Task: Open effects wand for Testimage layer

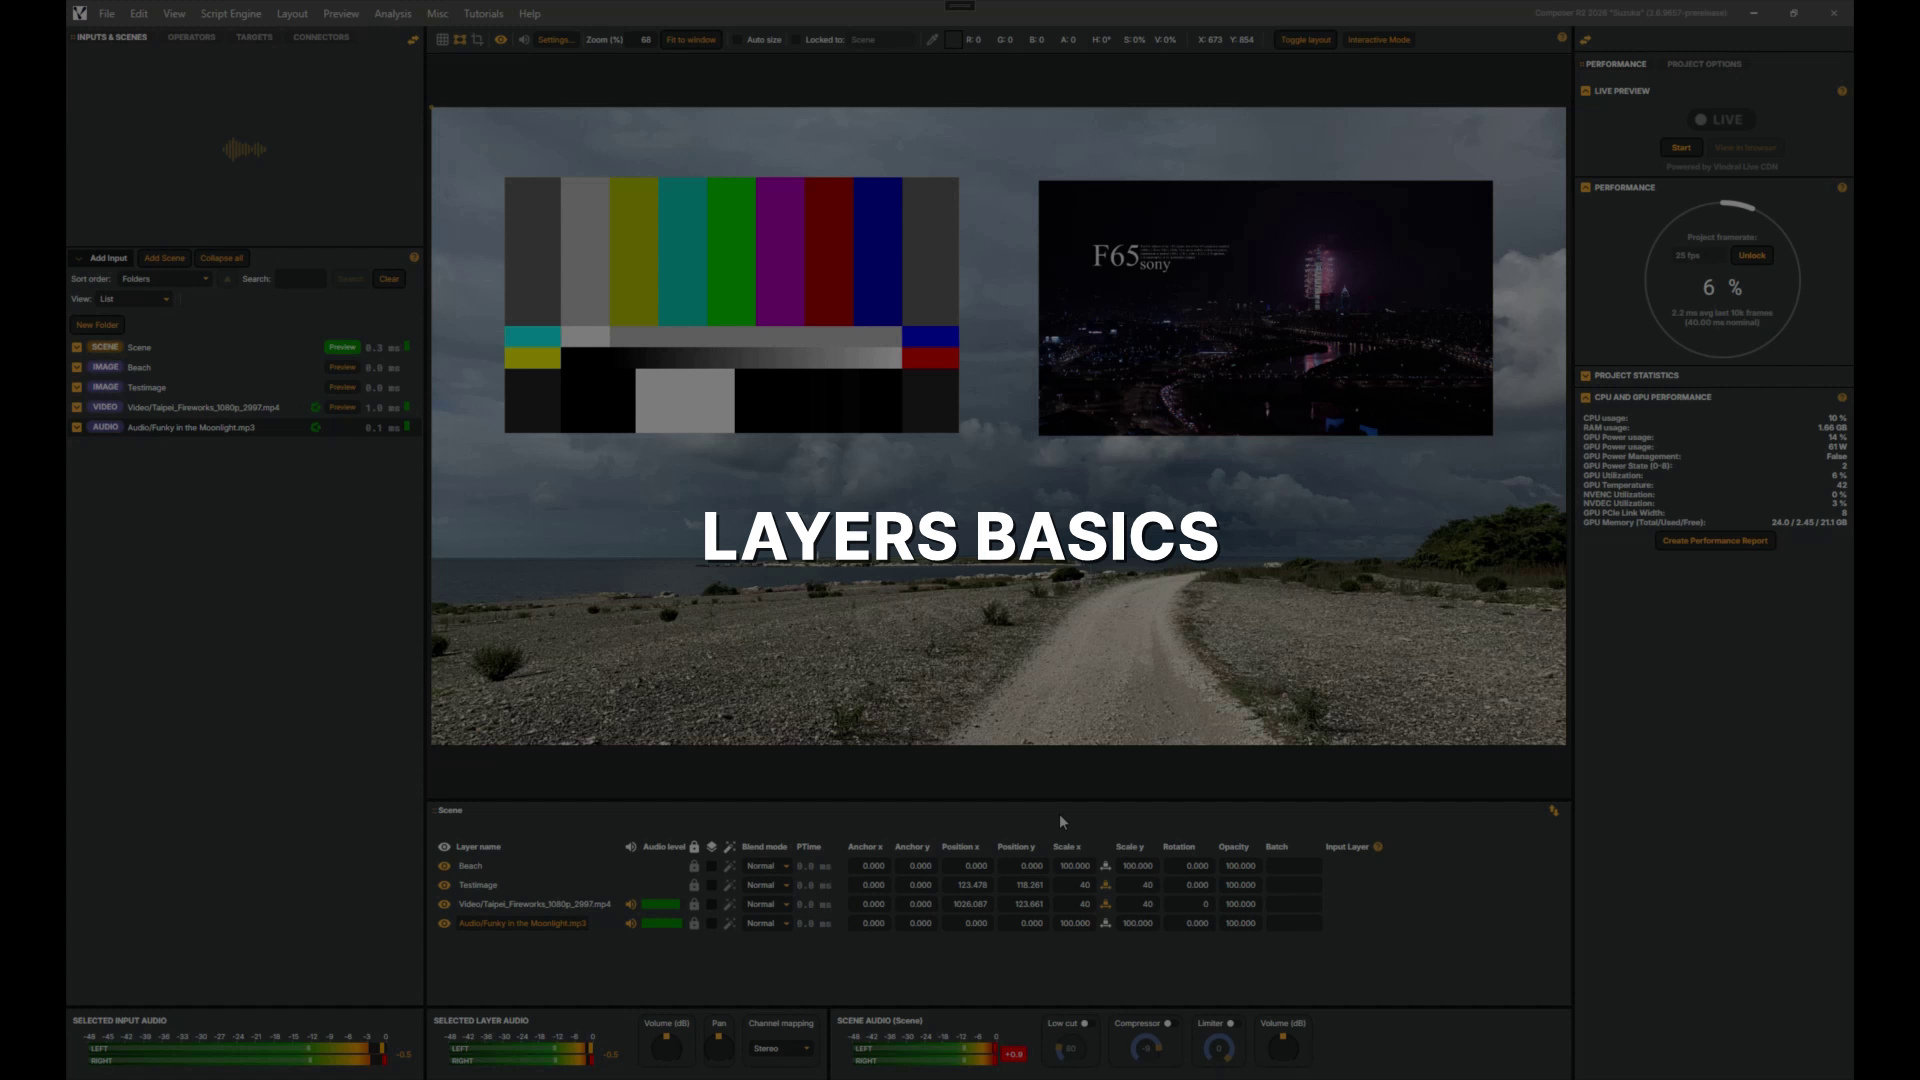Action: click(x=730, y=885)
